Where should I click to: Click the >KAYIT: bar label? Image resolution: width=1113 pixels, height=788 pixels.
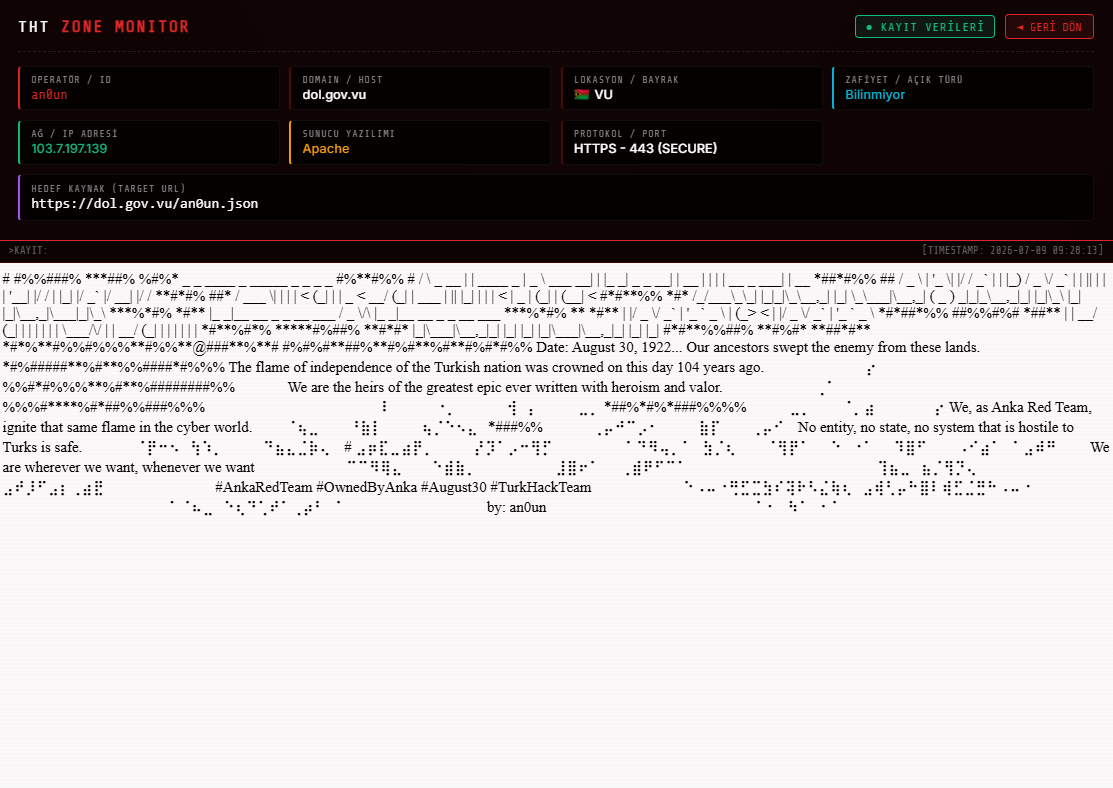28,251
